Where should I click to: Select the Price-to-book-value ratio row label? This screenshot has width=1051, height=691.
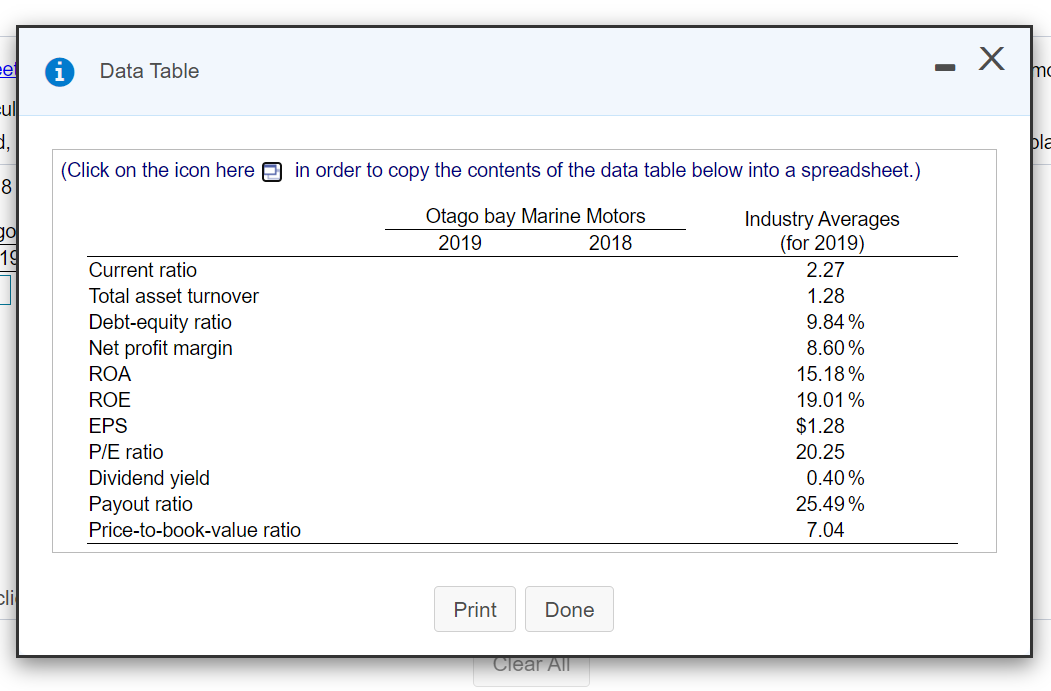[194, 530]
